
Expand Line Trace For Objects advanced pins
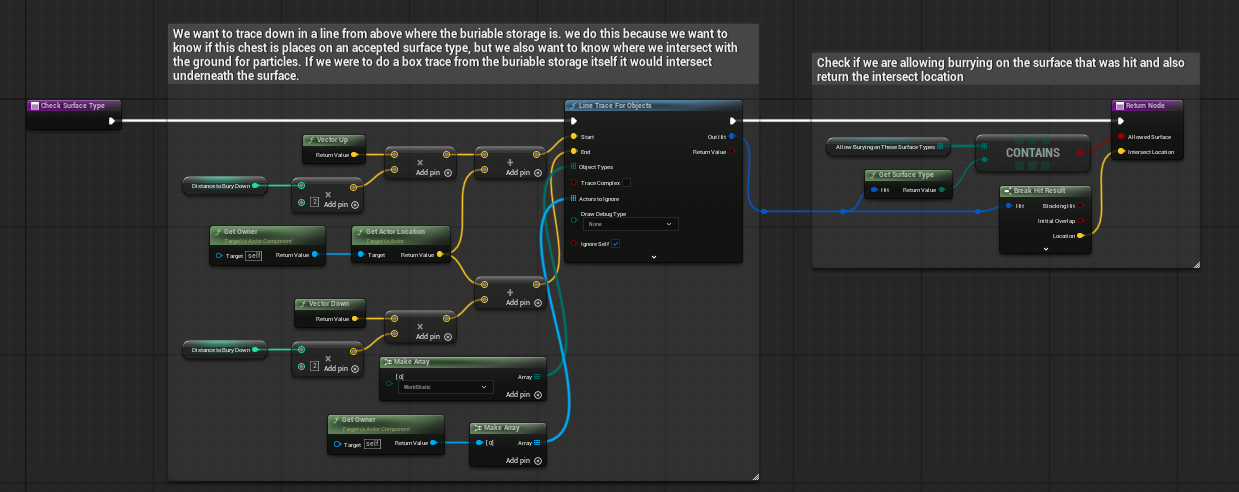tap(653, 257)
